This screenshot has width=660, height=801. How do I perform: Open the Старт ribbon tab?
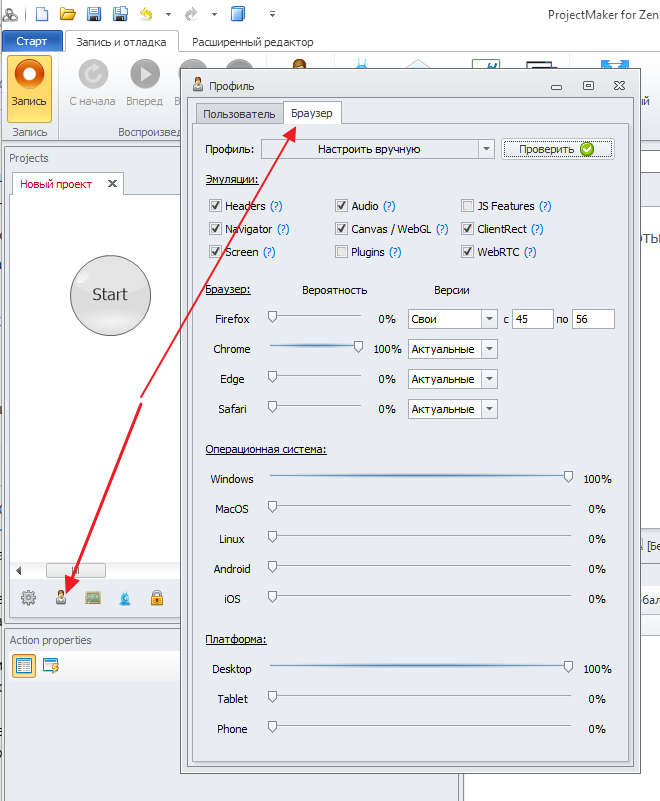click(x=32, y=41)
